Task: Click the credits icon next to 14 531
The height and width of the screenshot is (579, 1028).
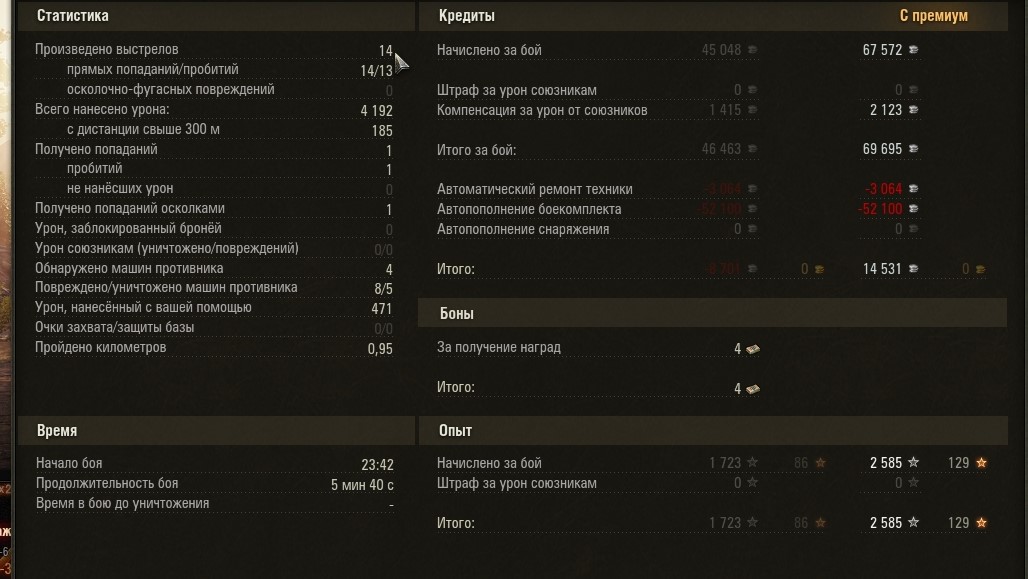Action: click(x=913, y=269)
